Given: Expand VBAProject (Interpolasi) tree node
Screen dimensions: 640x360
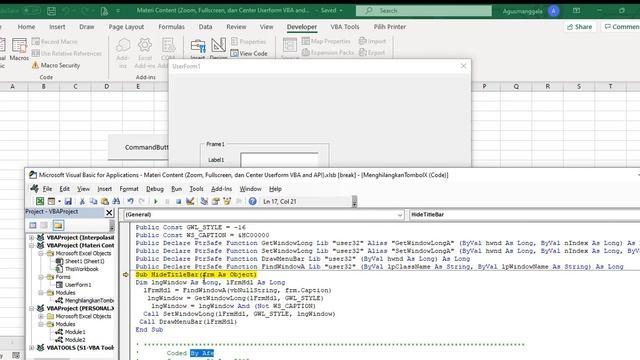Looking at the screenshot, I should pyautogui.click(x=31, y=238).
